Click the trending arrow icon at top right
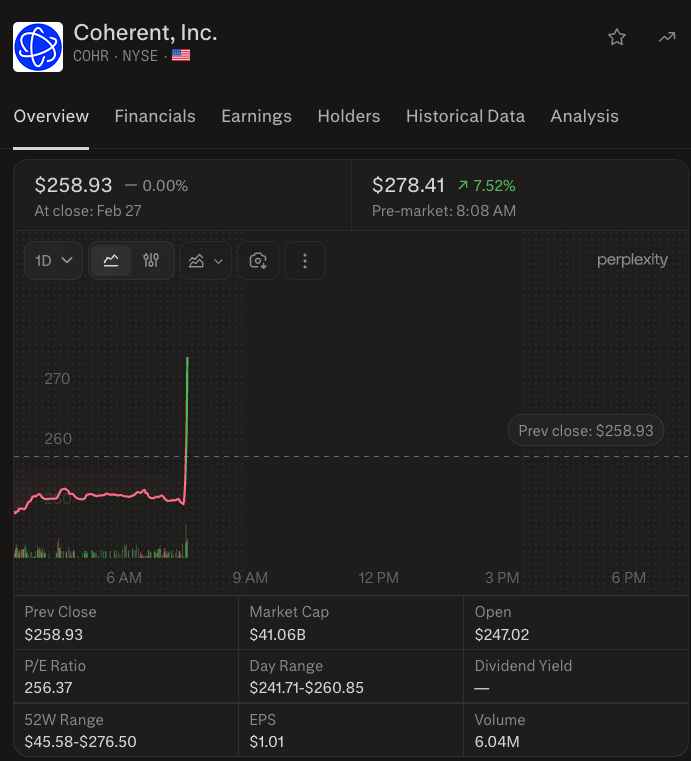The image size is (691, 761). (x=667, y=37)
